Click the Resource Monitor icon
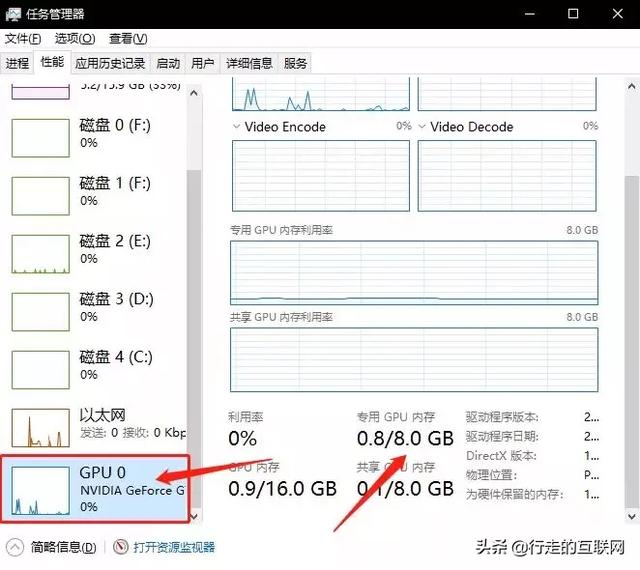 [120, 546]
